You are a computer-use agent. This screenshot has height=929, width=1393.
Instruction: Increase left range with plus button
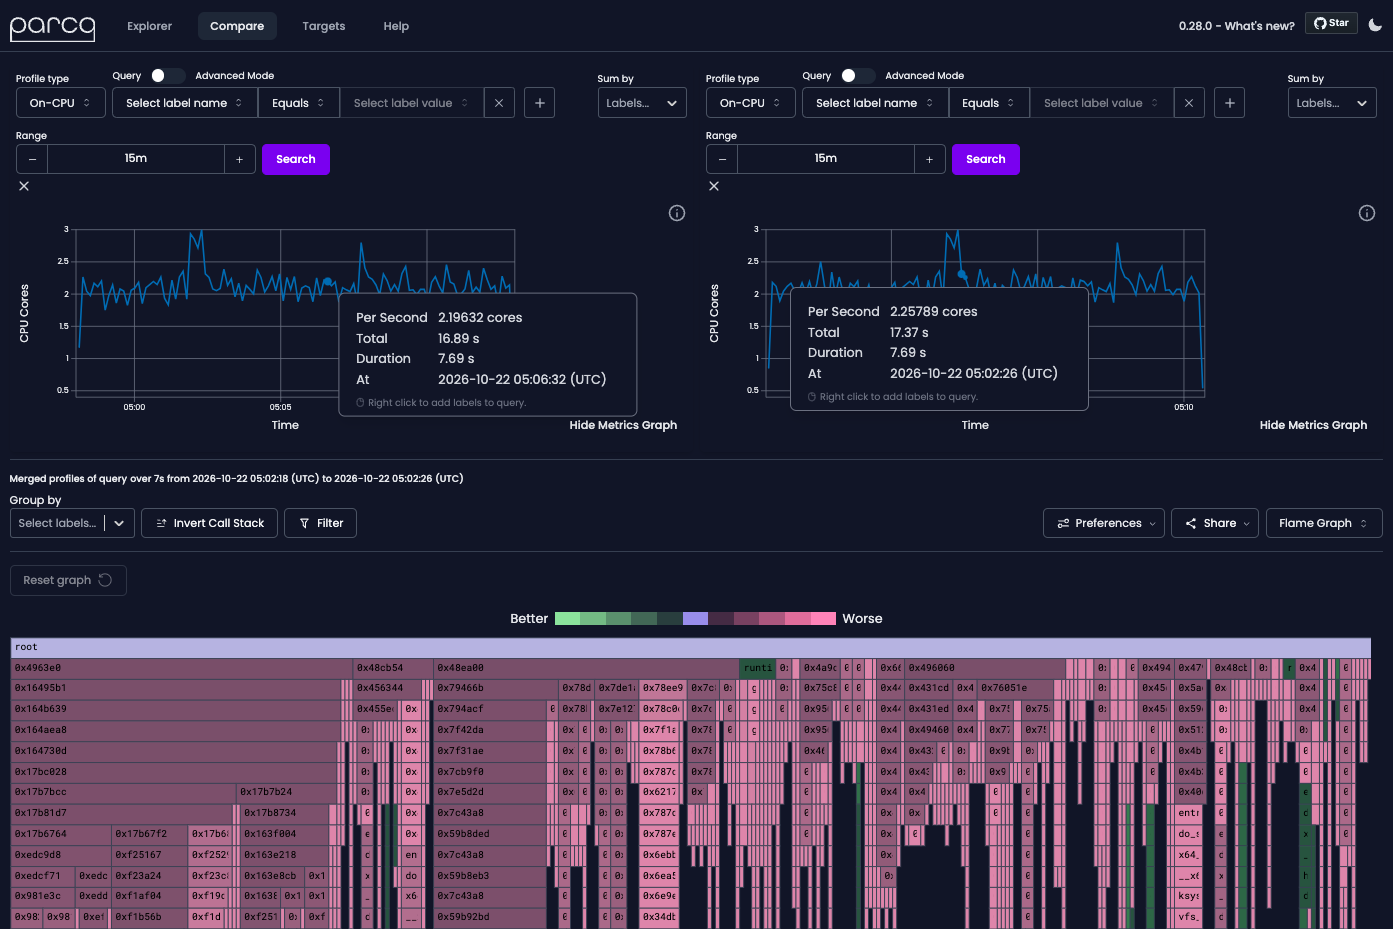click(239, 159)
